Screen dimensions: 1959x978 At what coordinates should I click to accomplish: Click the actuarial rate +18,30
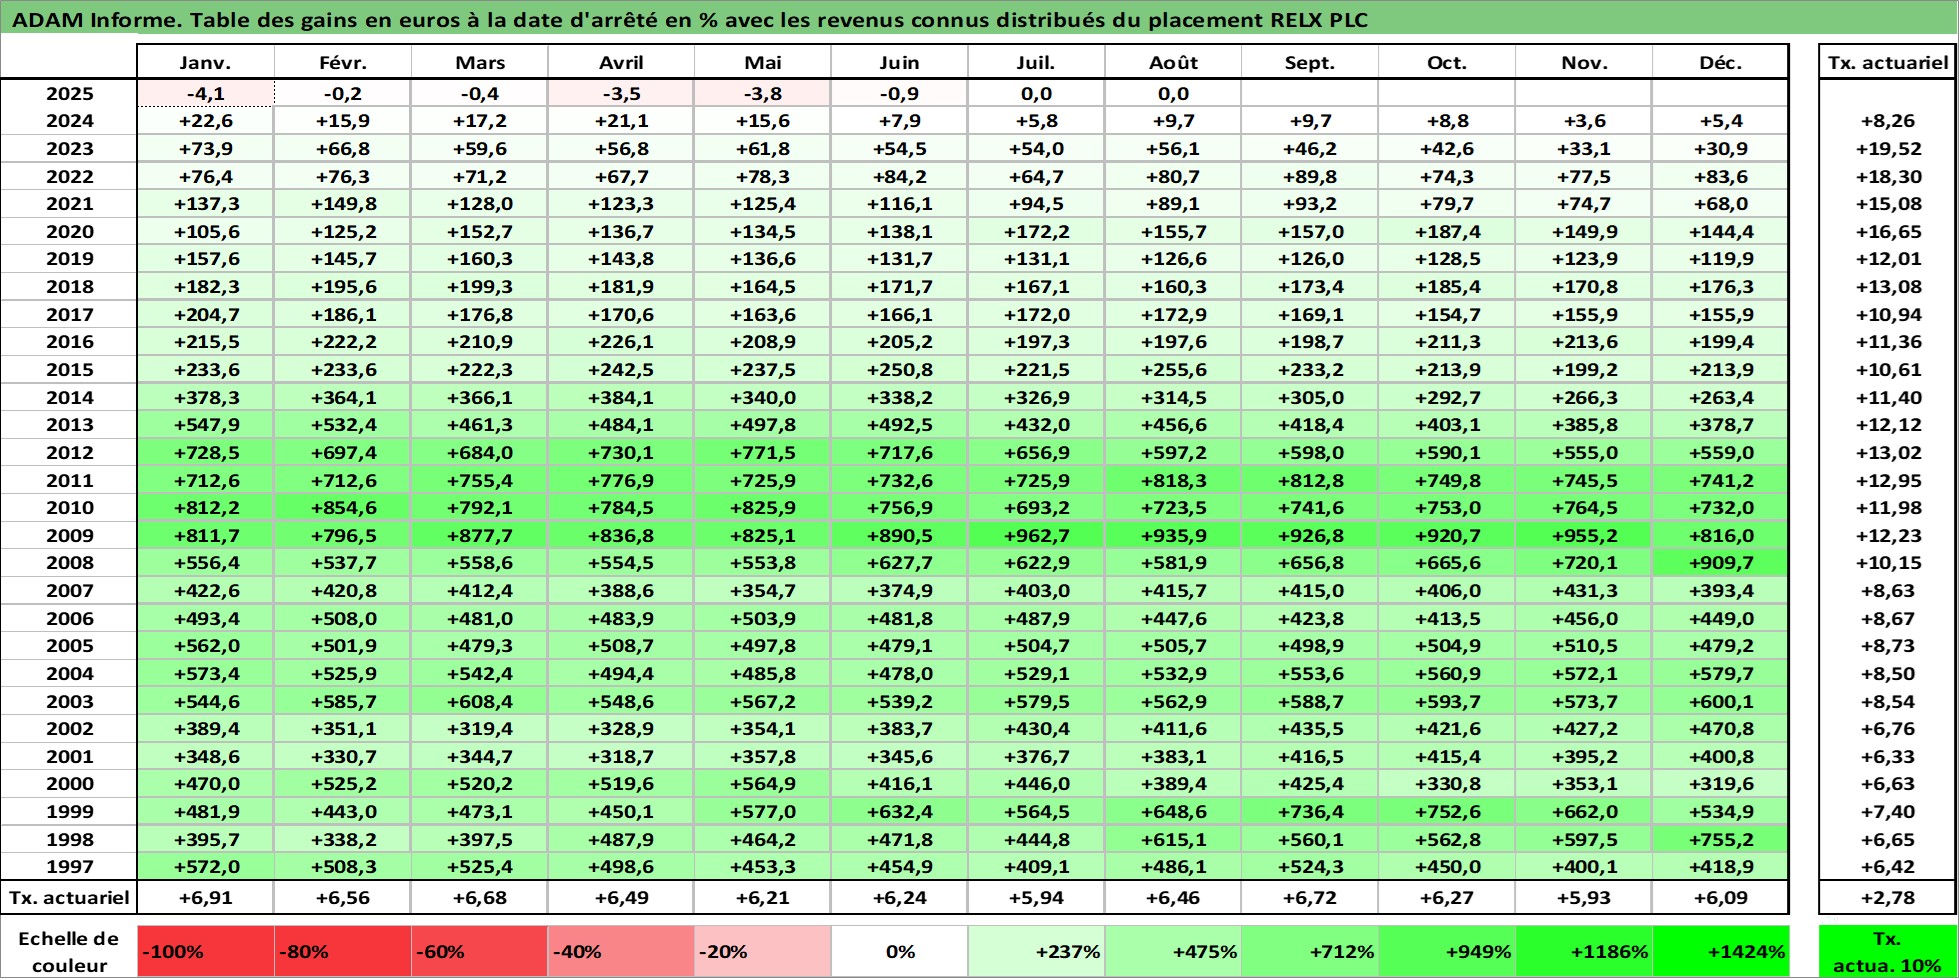[x=1887, y=176]
